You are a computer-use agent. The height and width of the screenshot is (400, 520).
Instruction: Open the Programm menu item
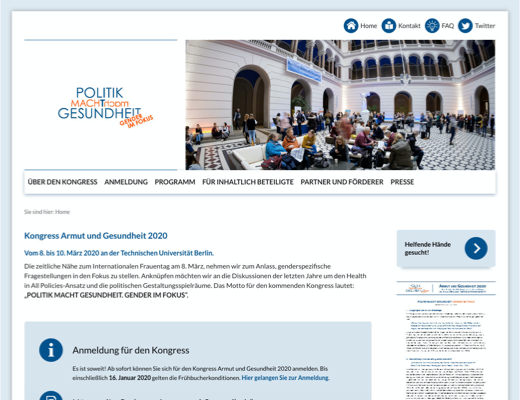[x=175, y=182]
